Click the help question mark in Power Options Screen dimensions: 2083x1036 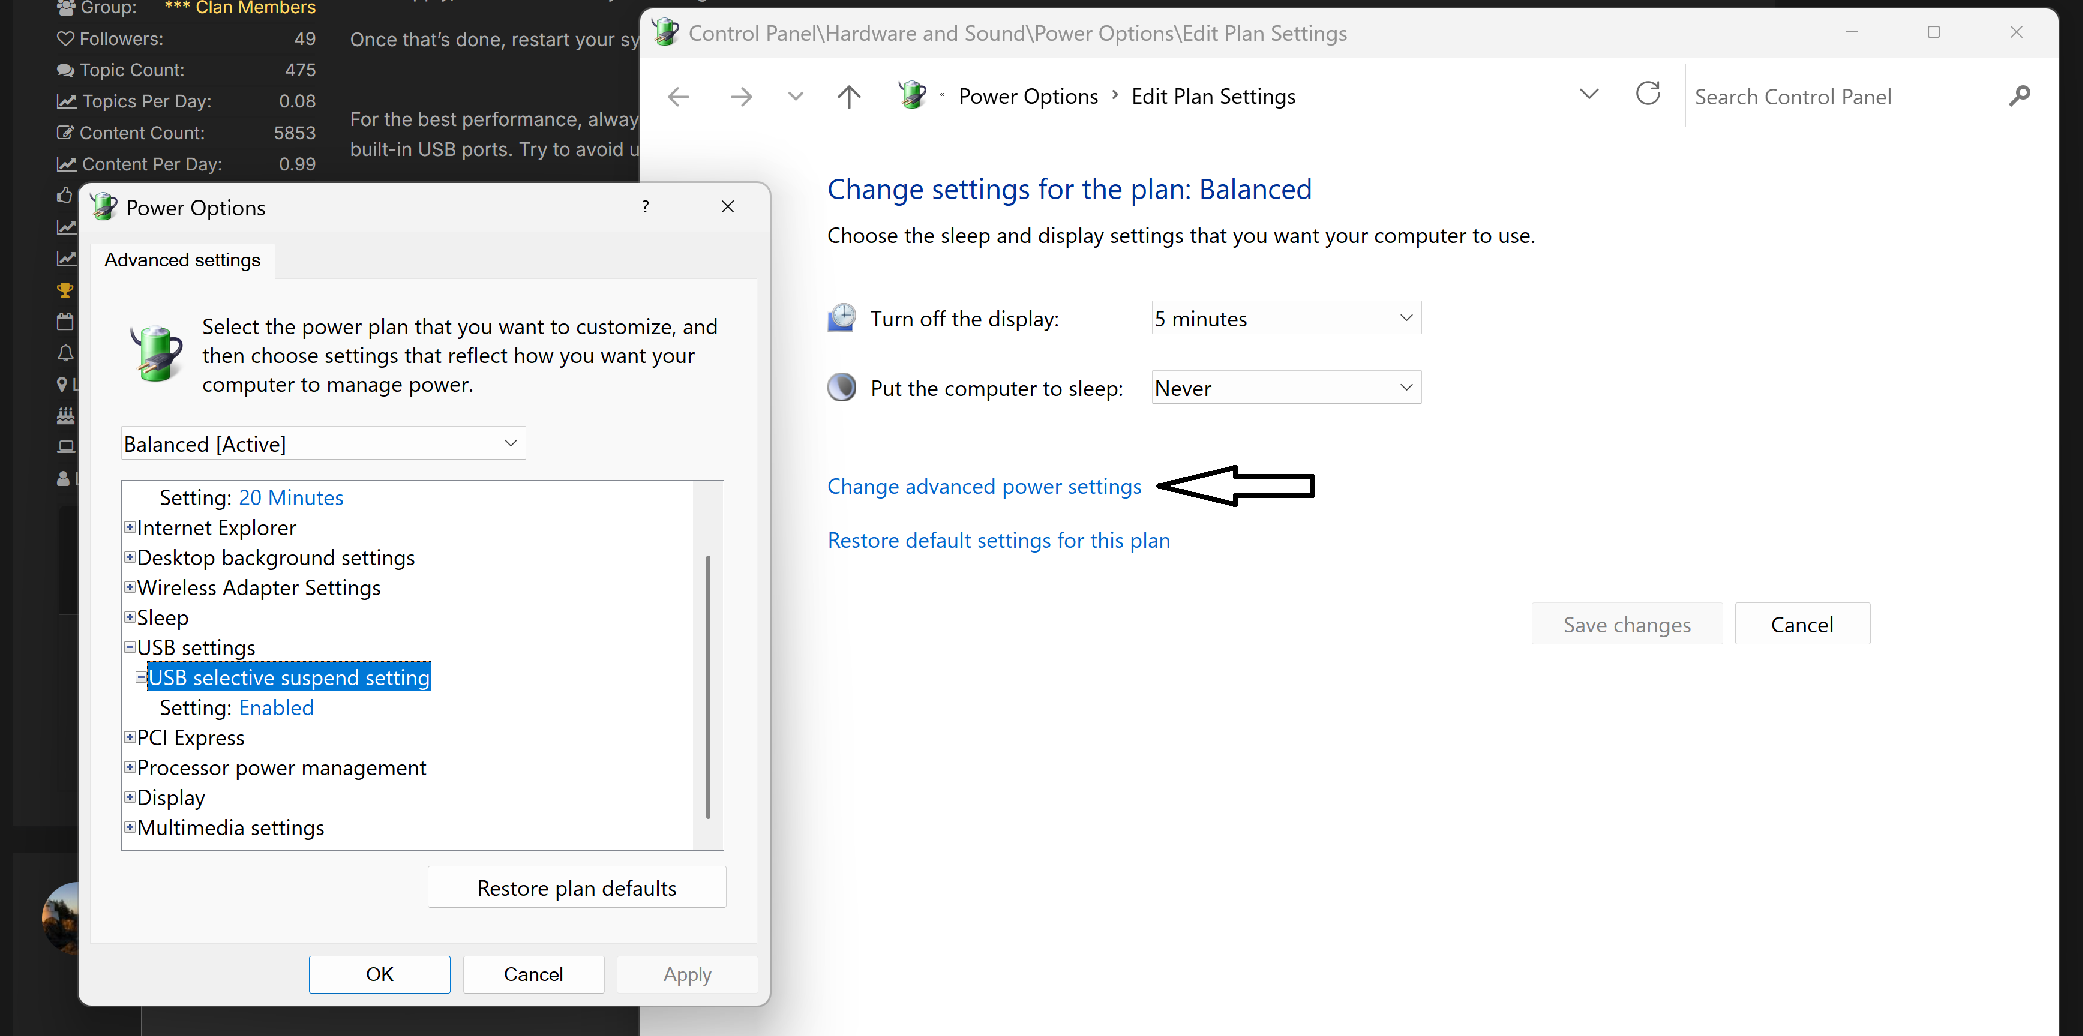pyautogui.click(x=646, y=207)
